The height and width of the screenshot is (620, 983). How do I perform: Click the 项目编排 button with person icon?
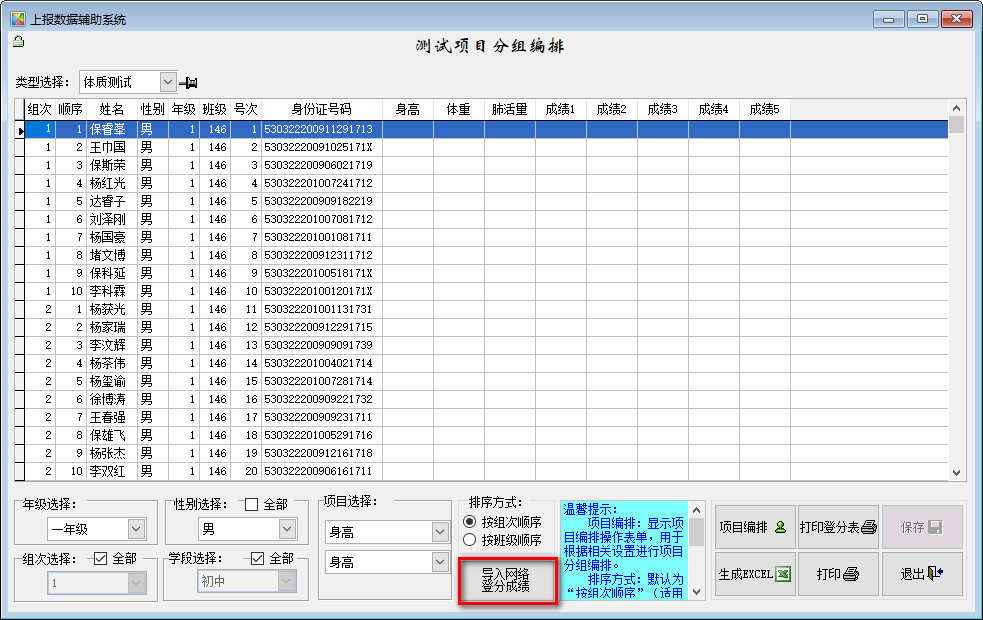point(754,527)
